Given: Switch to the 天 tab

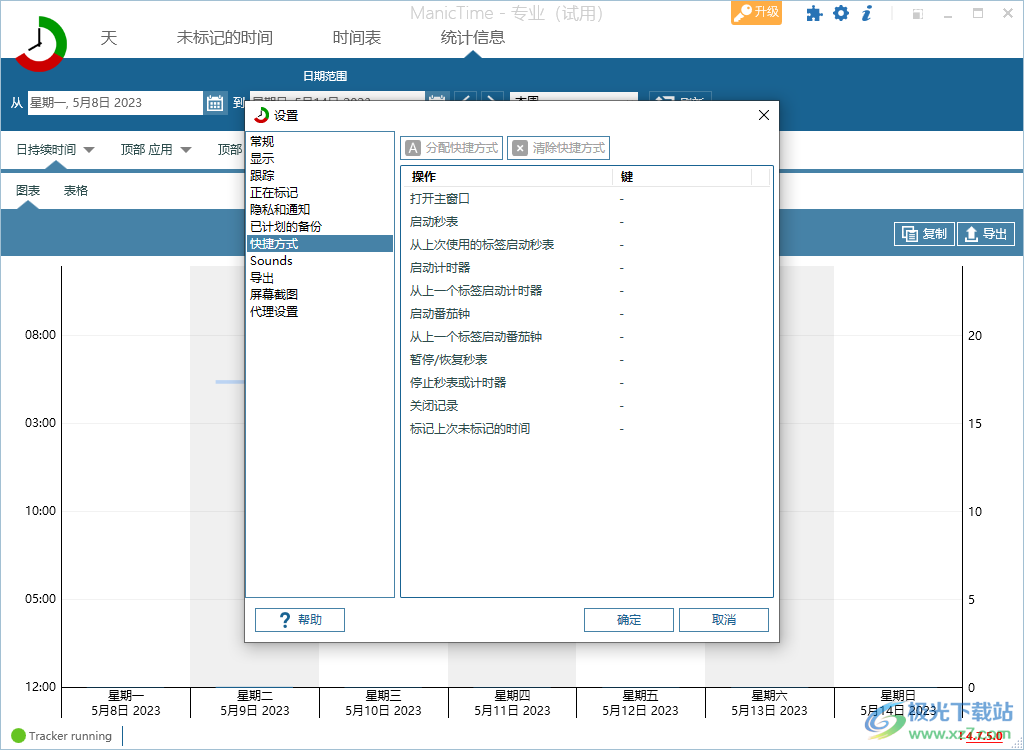Looking at the screenshot, I should [x=109, y=38].
